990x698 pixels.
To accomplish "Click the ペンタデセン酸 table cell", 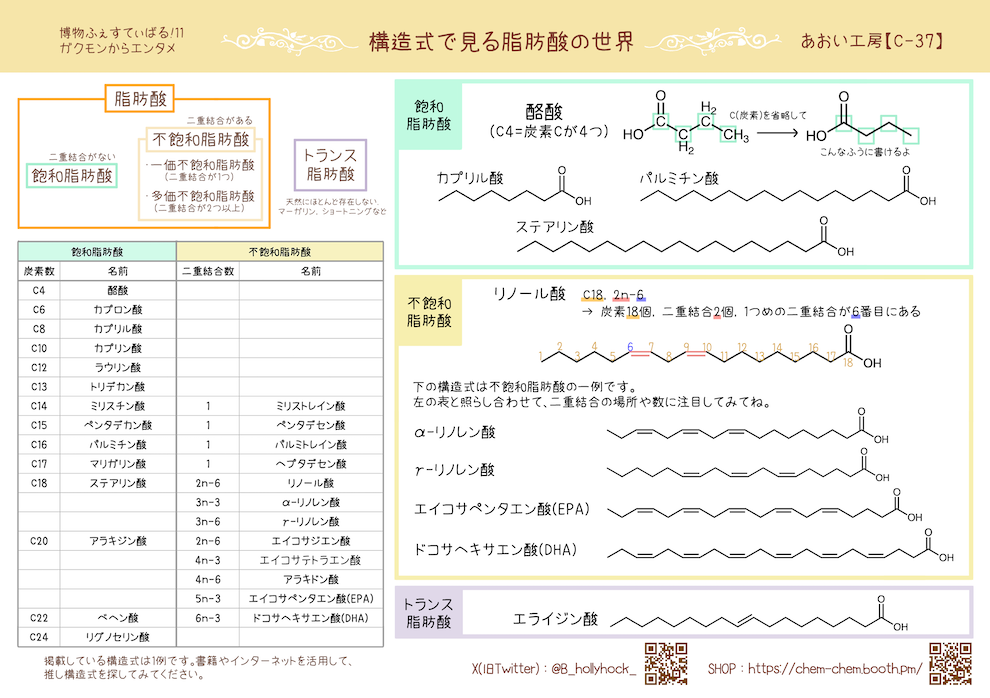I will tap(311, 425).
